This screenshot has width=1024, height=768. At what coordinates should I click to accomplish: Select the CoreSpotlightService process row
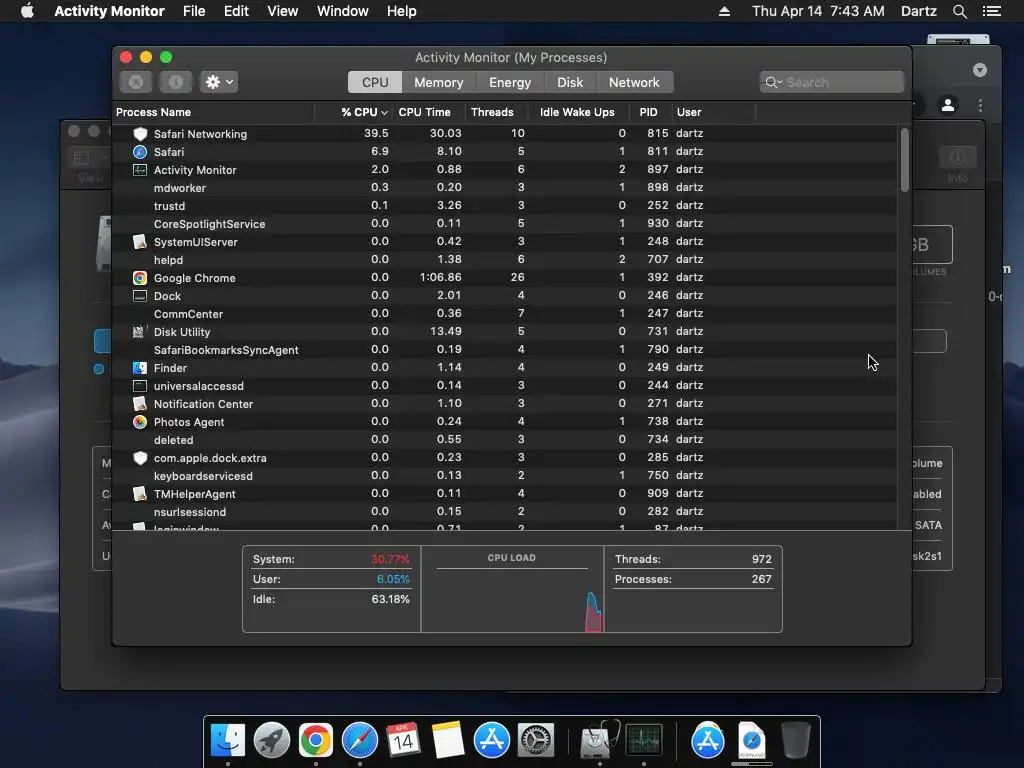[x=505, y=223]
